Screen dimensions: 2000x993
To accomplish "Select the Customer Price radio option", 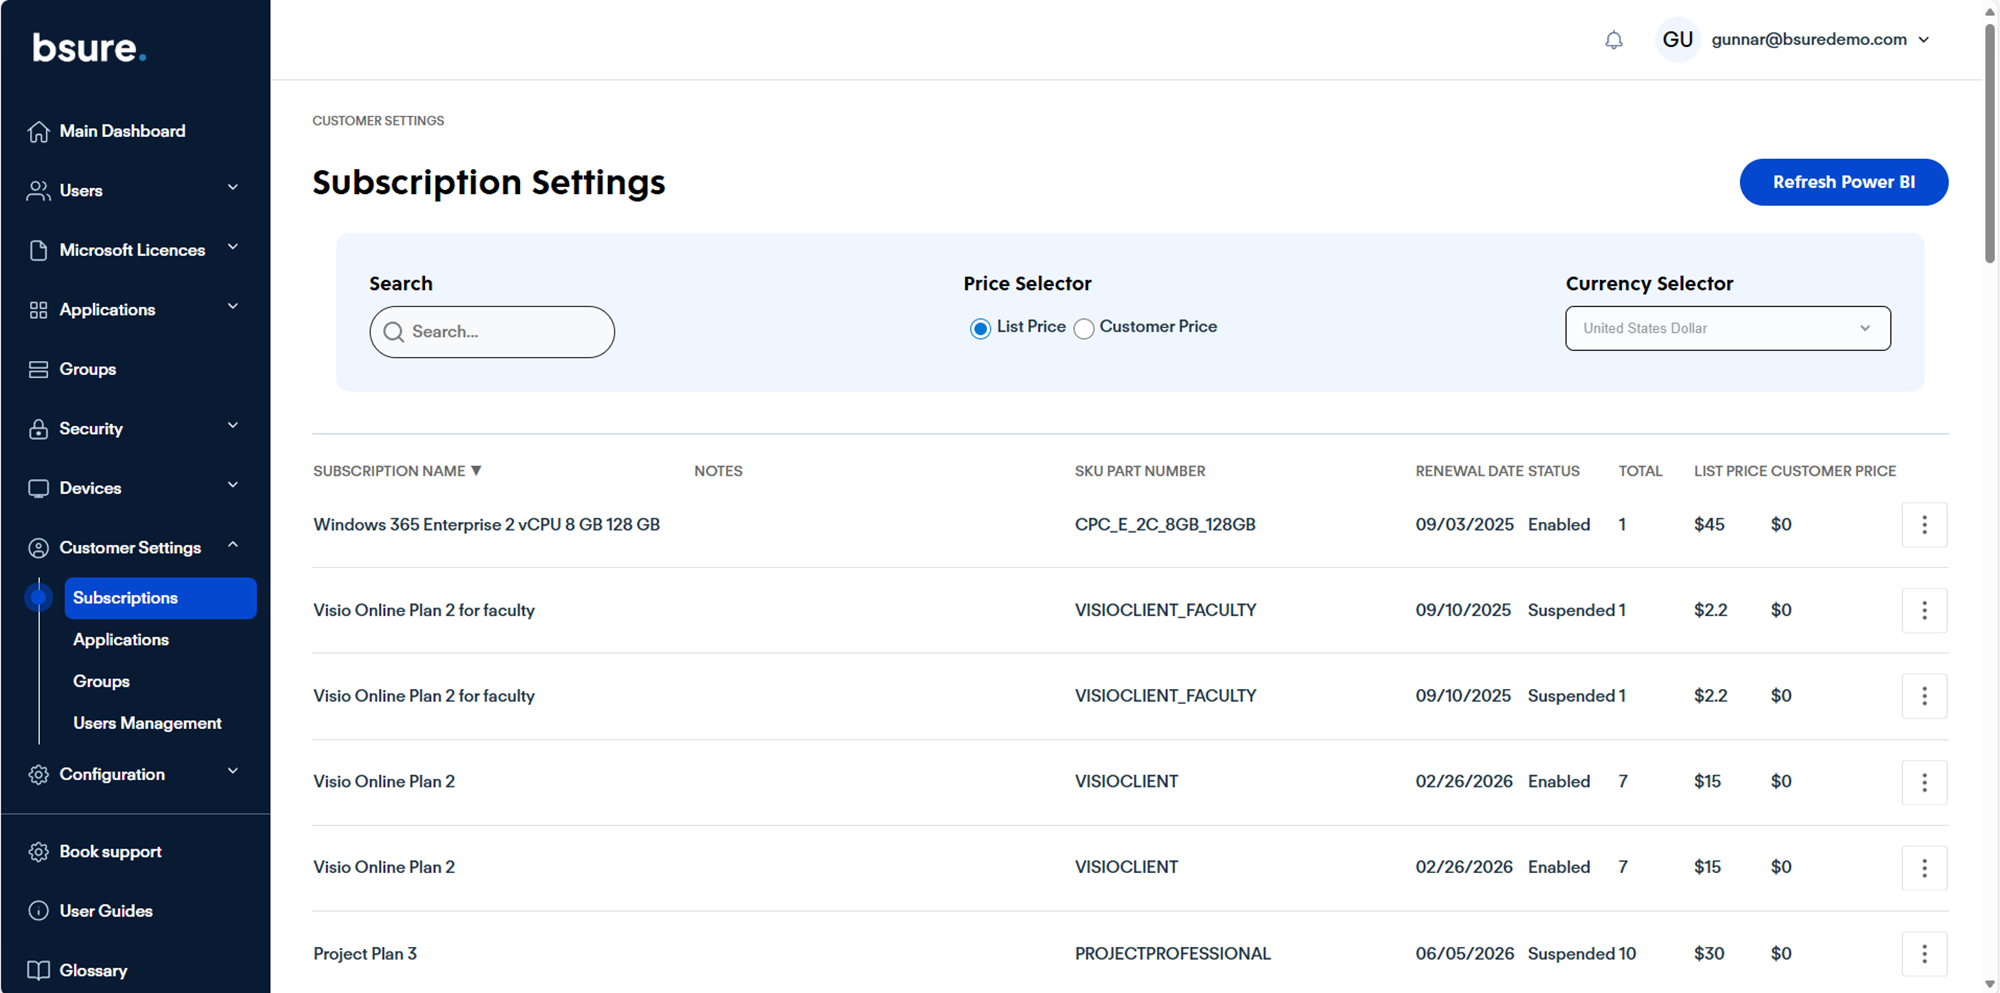I will click(1084, 329).
